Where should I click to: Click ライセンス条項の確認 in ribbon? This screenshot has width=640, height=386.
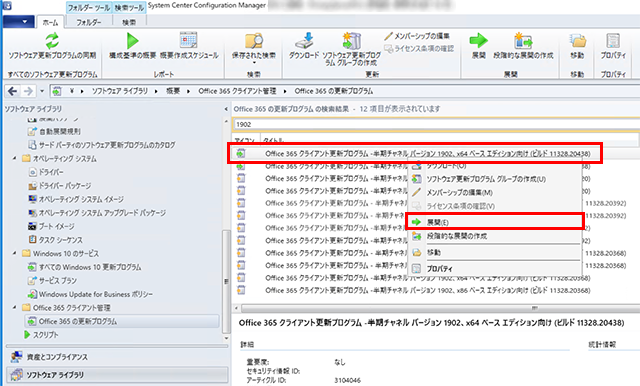419,49
